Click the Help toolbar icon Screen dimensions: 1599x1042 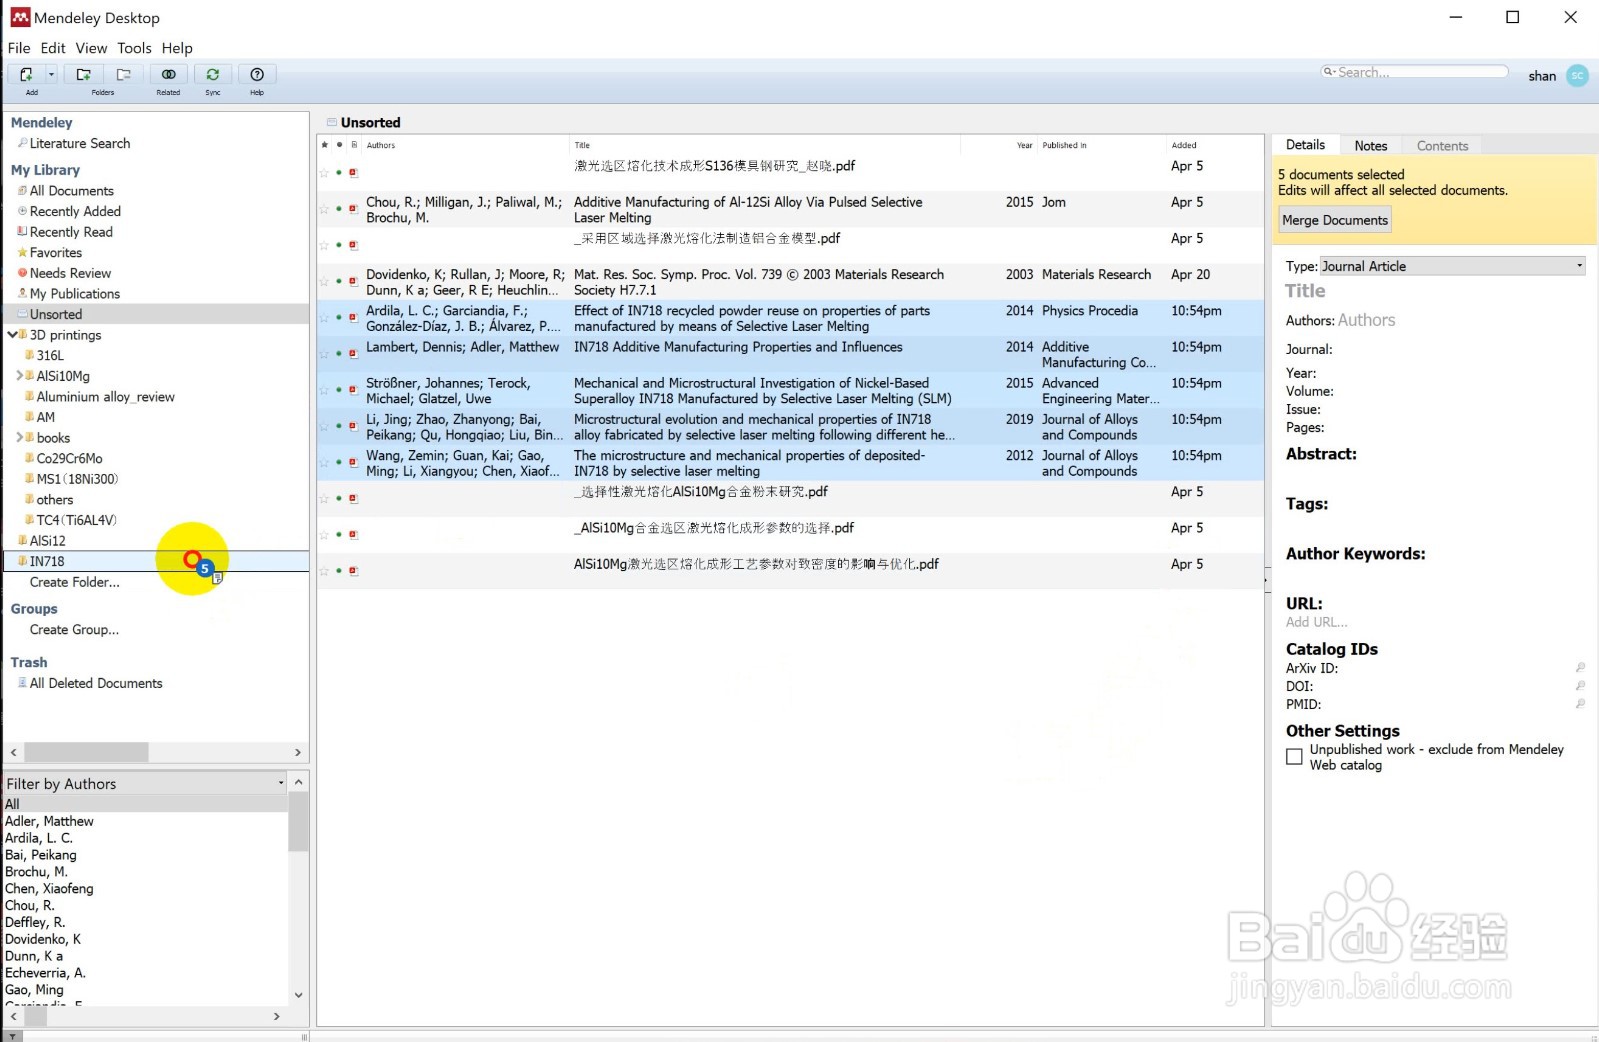(257, 74)
